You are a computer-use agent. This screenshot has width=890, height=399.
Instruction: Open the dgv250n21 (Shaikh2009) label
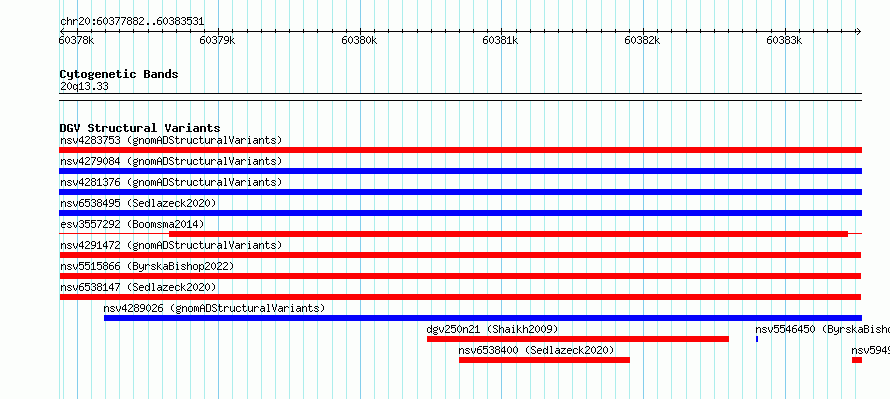(492, 329)
